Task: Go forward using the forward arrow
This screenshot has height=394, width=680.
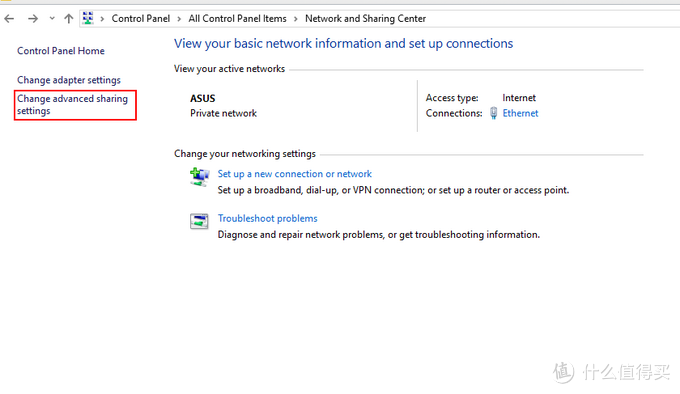Action: click(x=33, y=19)
